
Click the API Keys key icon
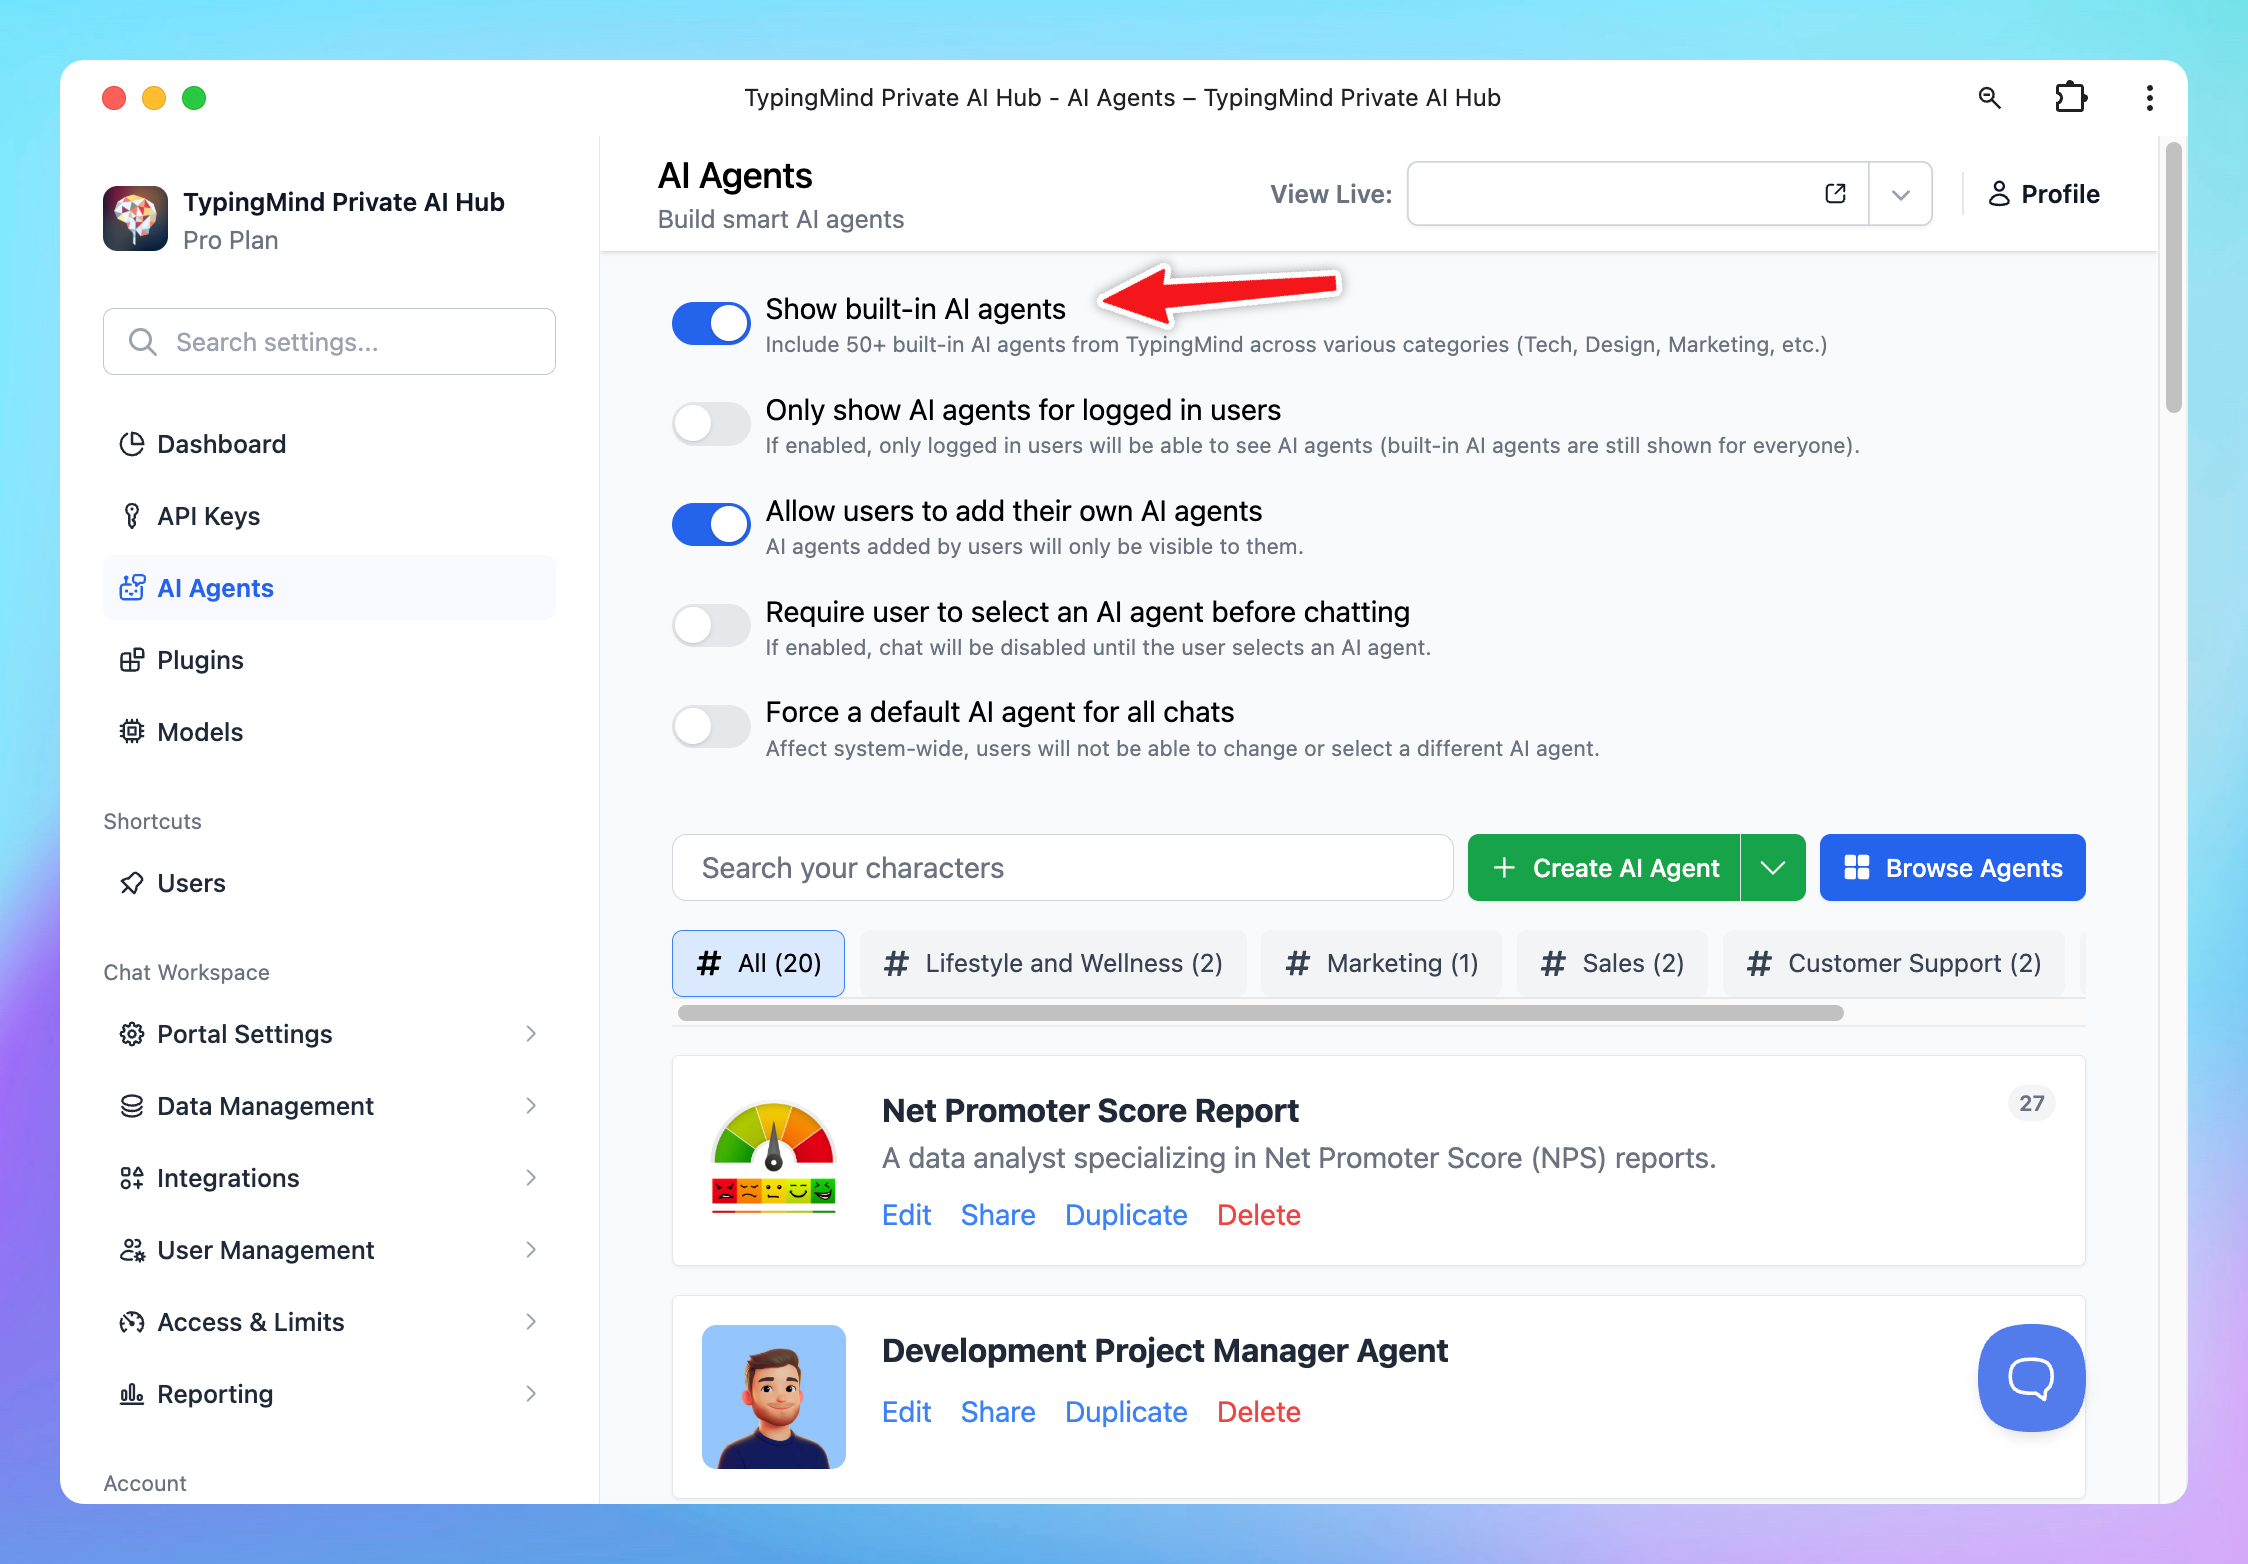[x=131, y=516]
